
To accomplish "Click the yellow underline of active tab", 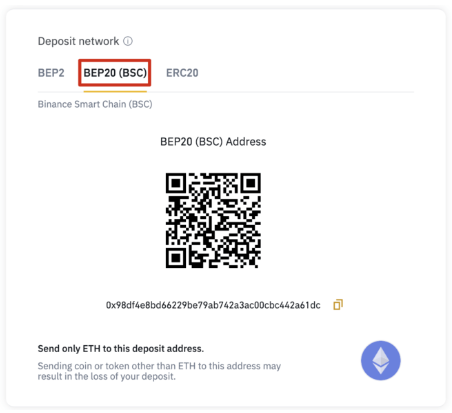I will (x=115, y=91).
